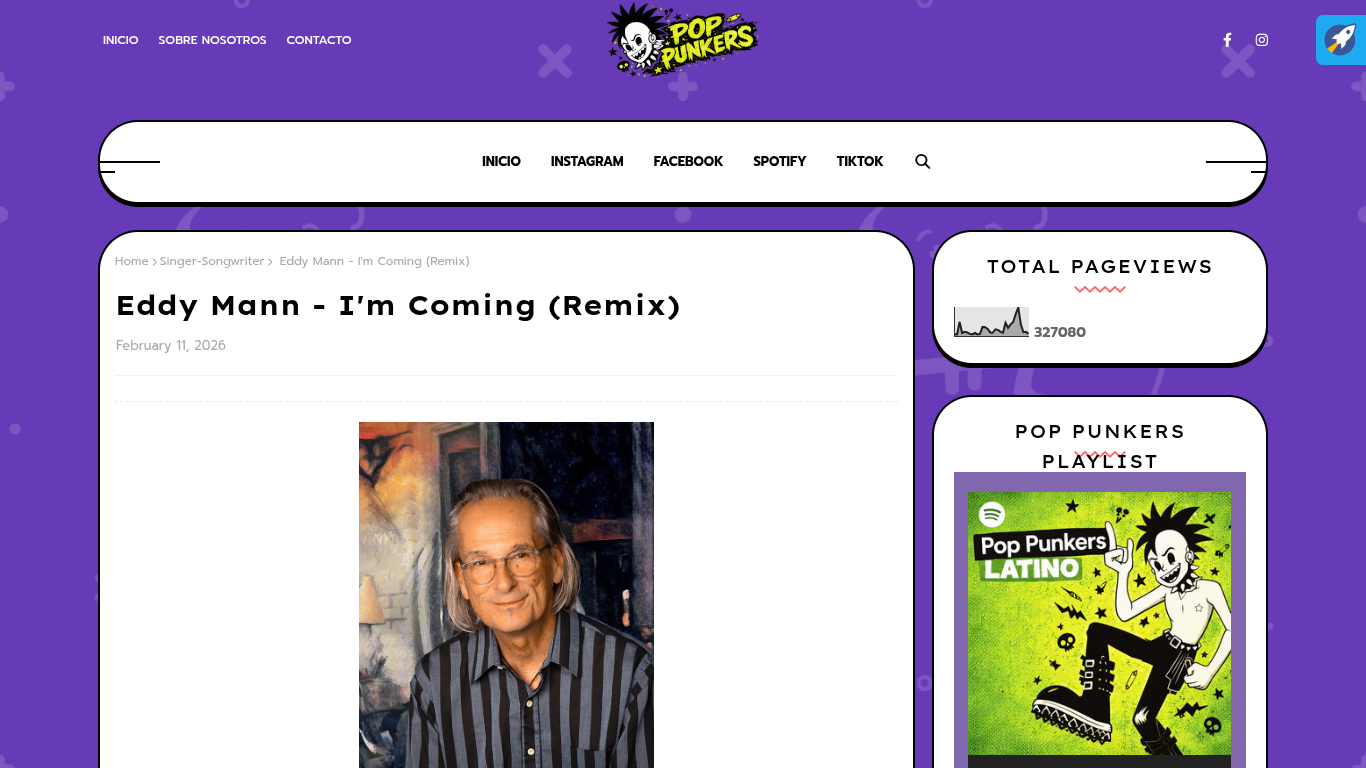Open TIKTOK in the navigation bar

860,161
